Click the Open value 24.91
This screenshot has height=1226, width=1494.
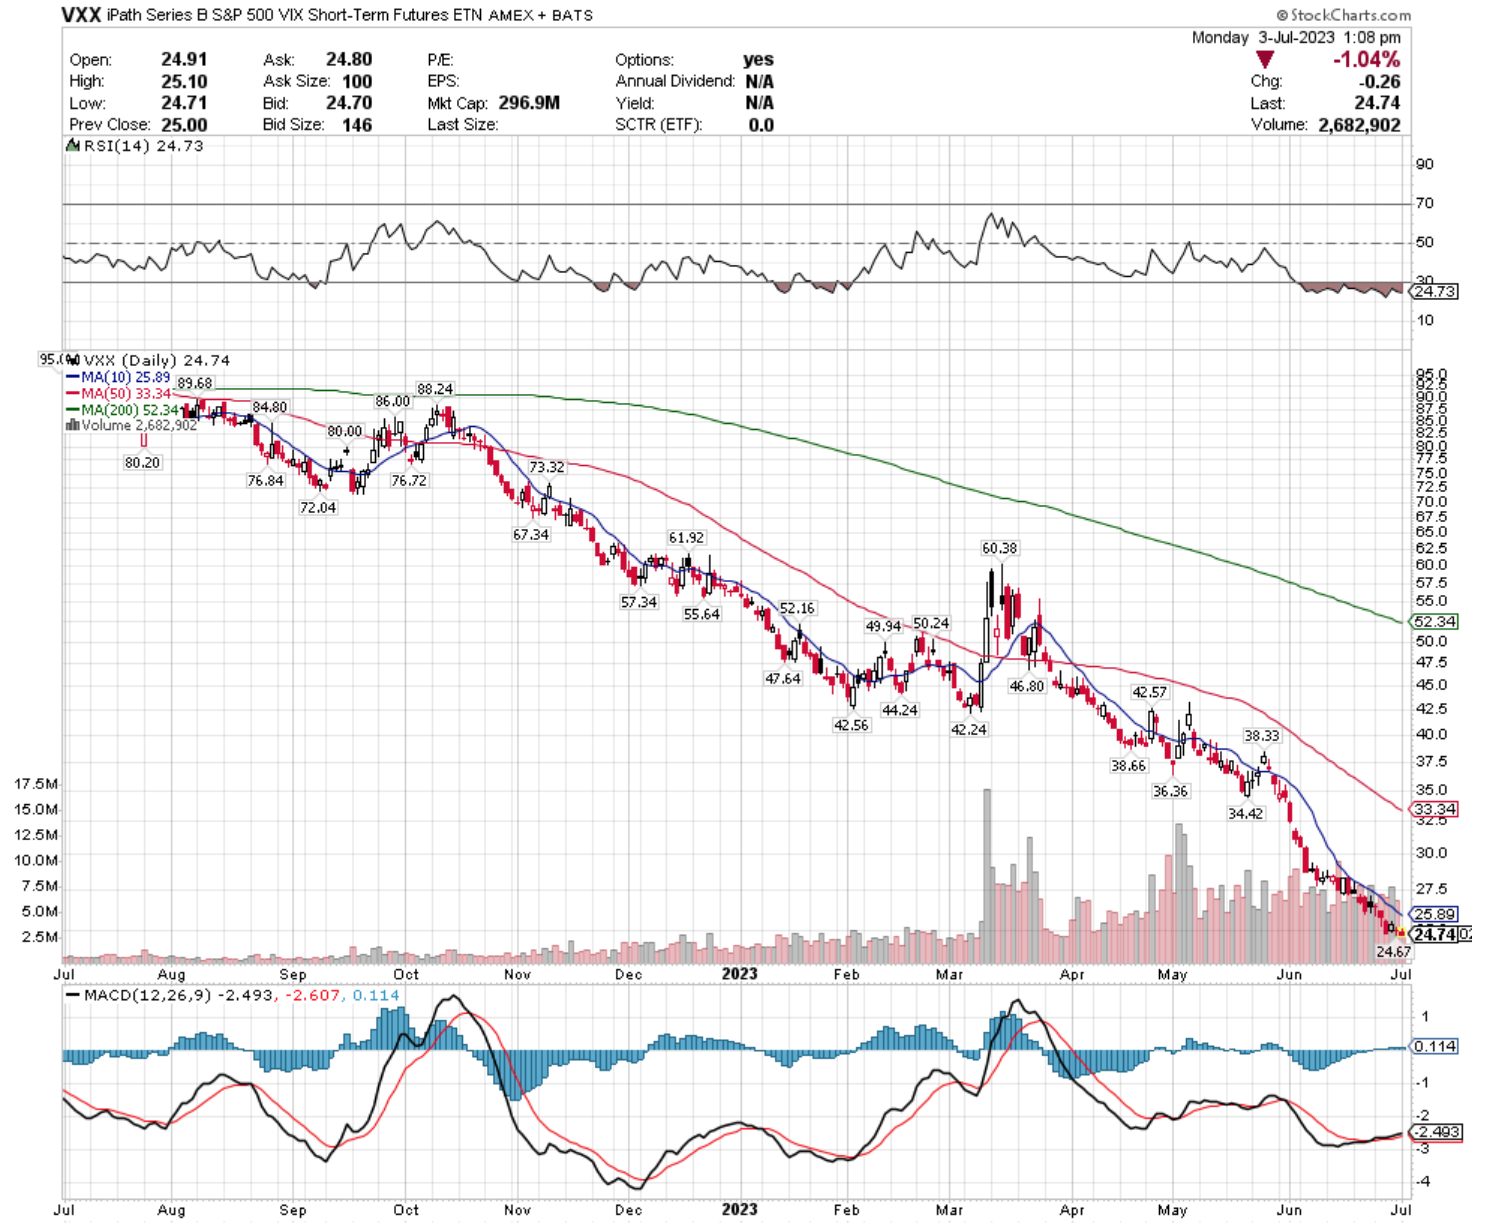click(184, 60)
